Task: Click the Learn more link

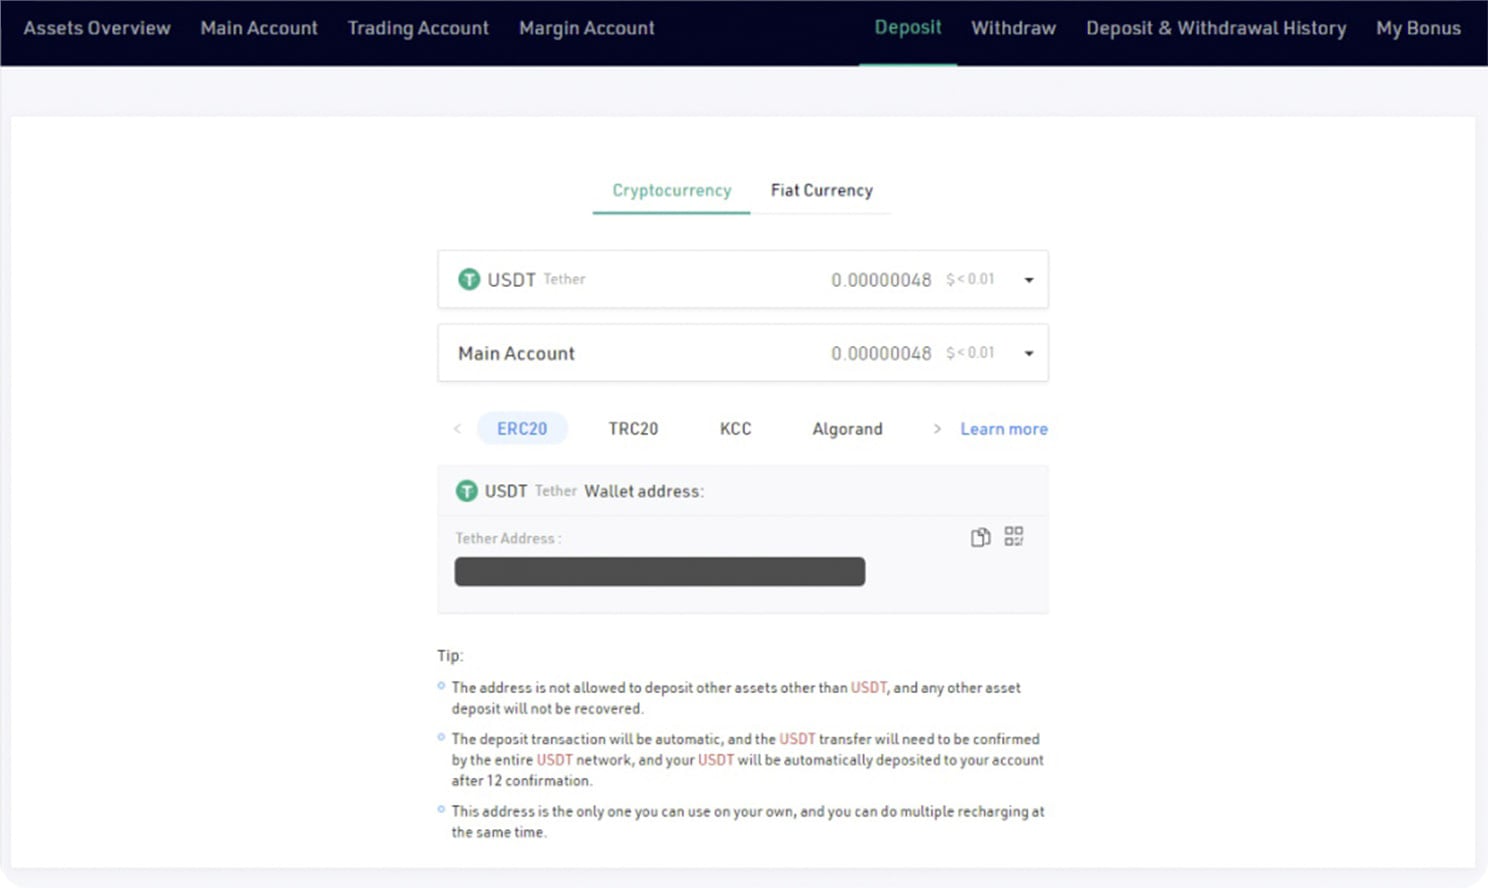Action: tap(1004, 429)
